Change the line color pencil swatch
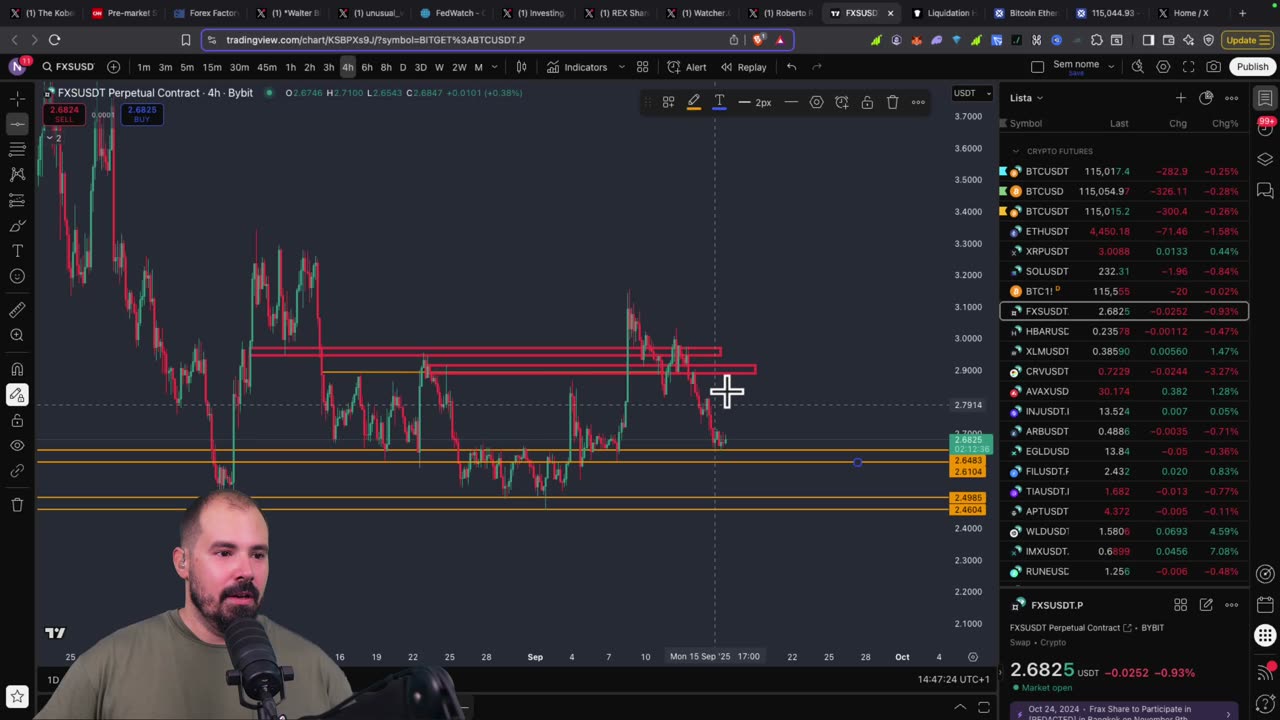 693,102
